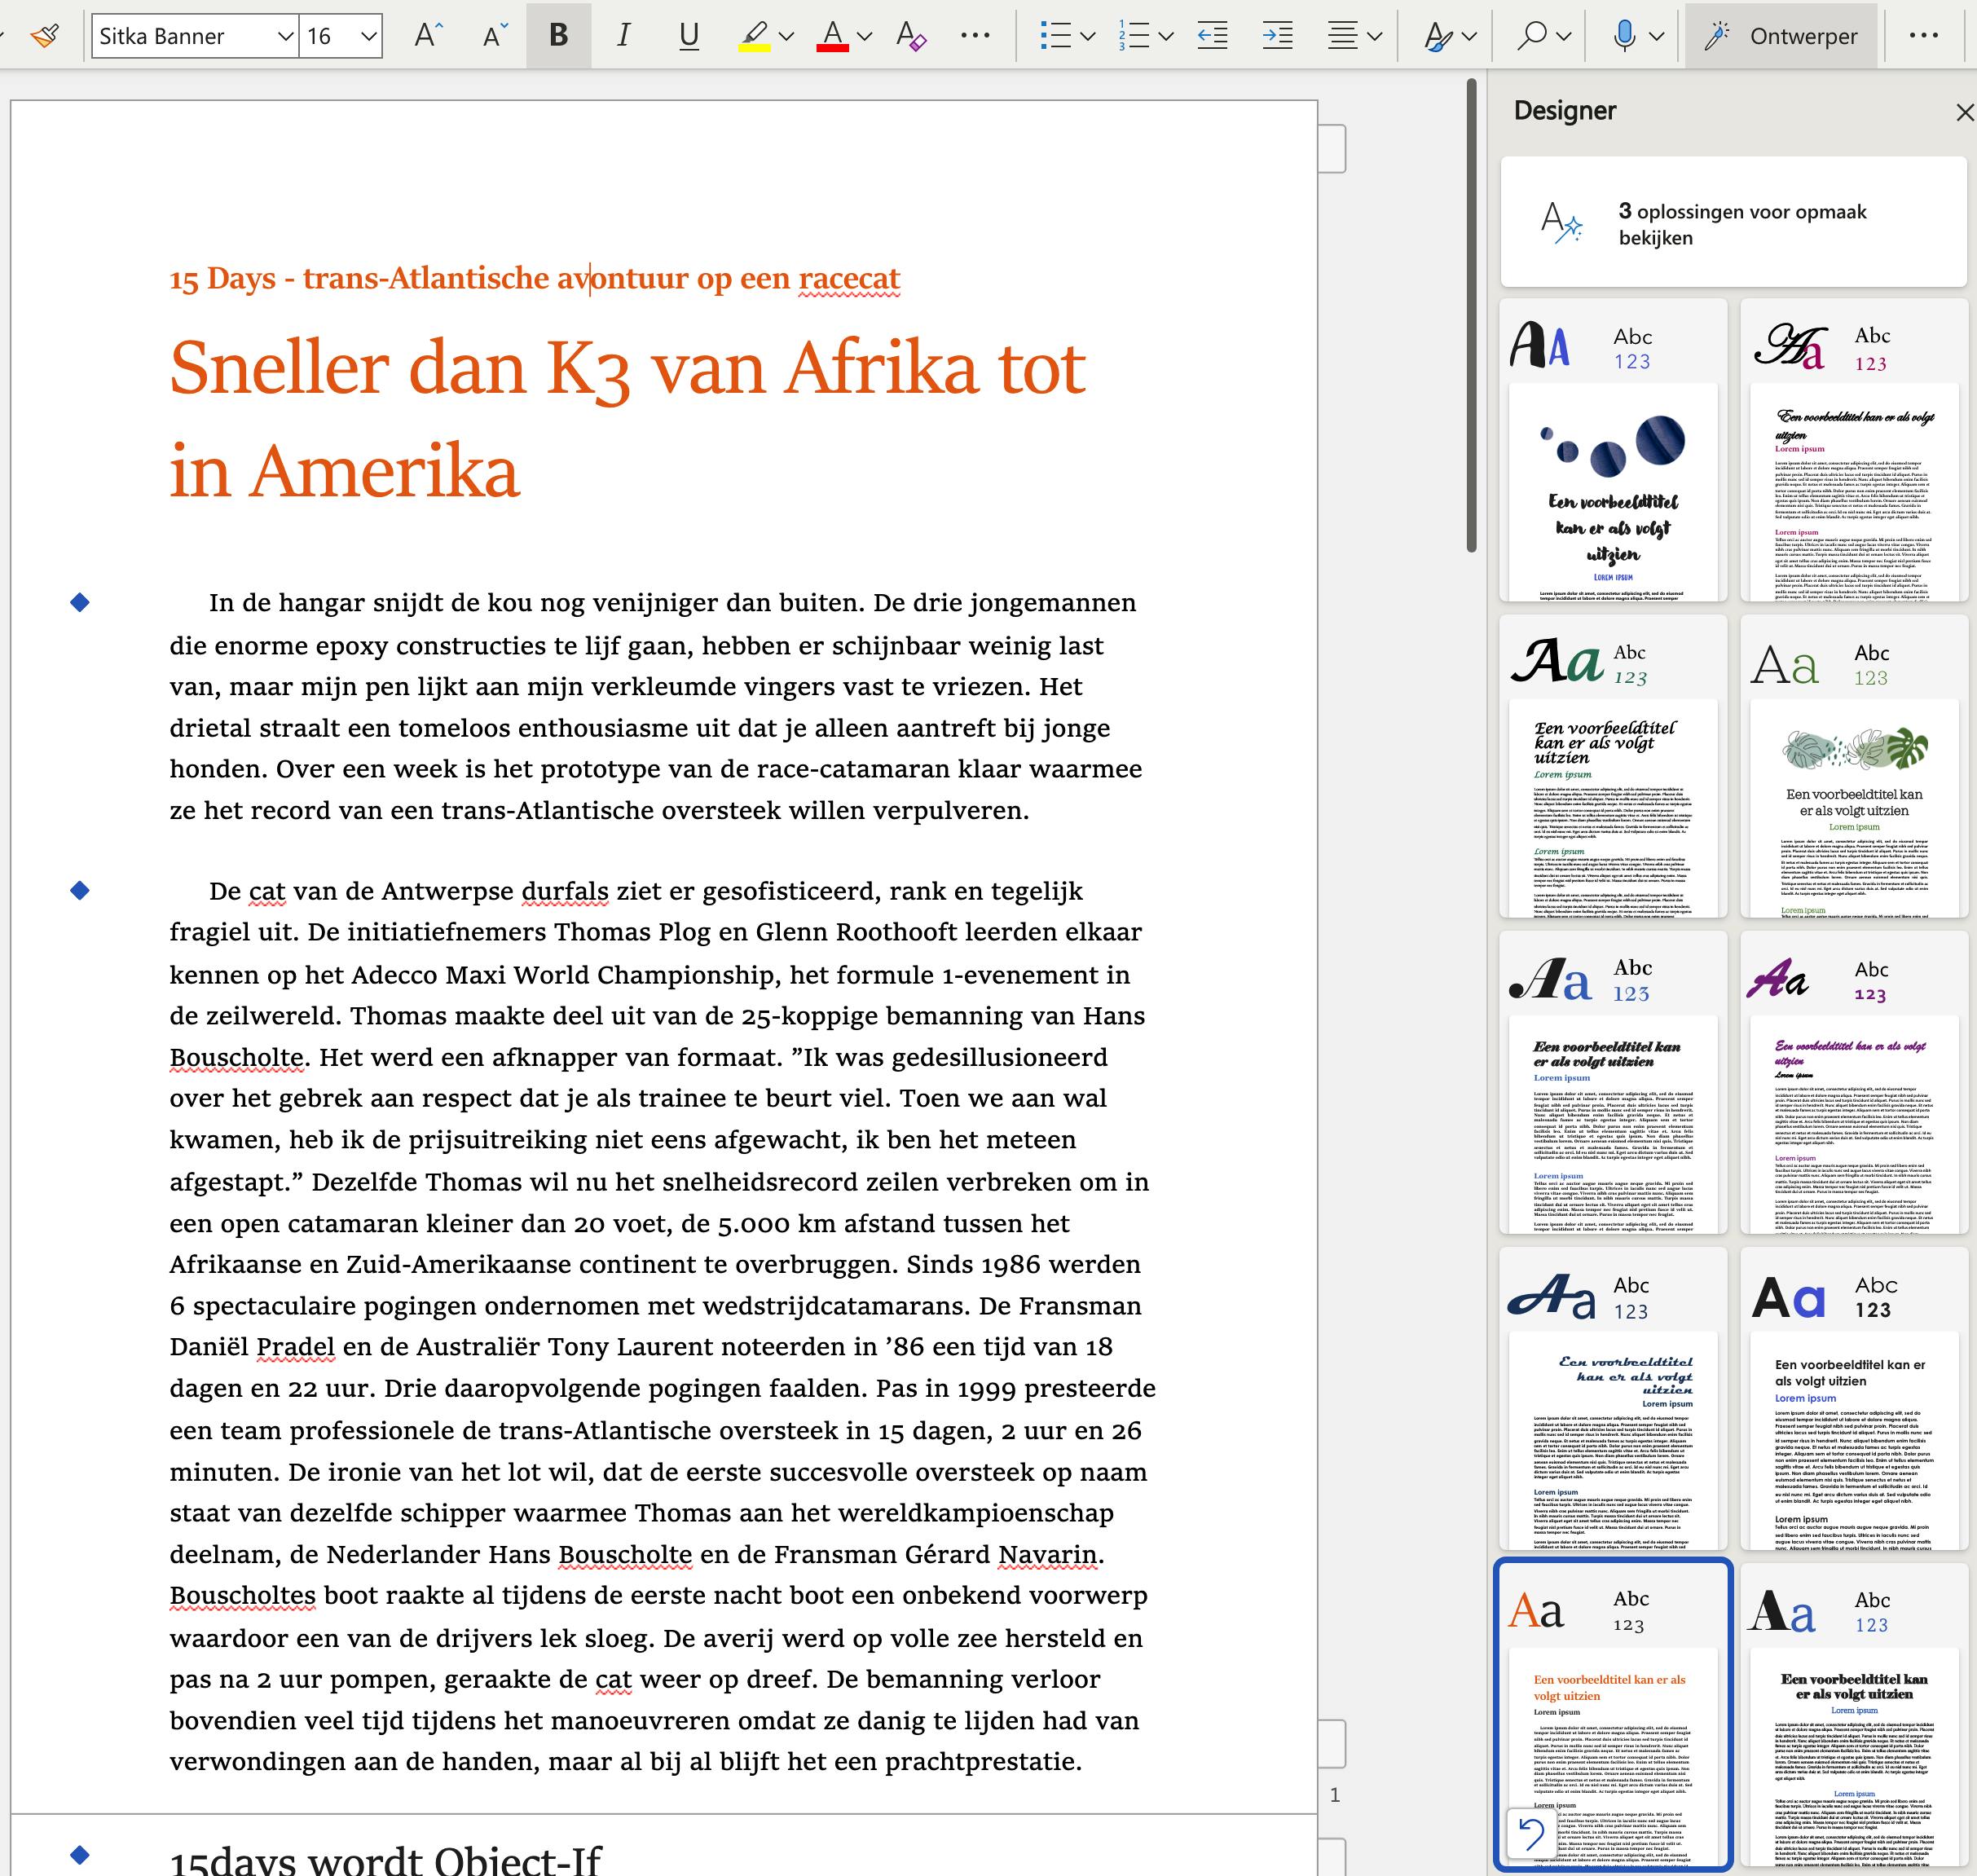This screenshot has height=1876, width=1977.
Task: Apply the yellow text highlight color
Action: [x=754, y=36]
